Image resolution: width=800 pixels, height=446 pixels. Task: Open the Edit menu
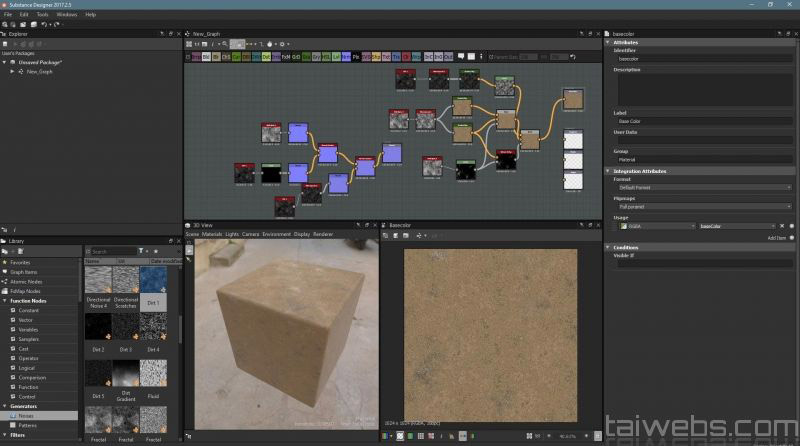pyautogui.click(x=24, y=14)
